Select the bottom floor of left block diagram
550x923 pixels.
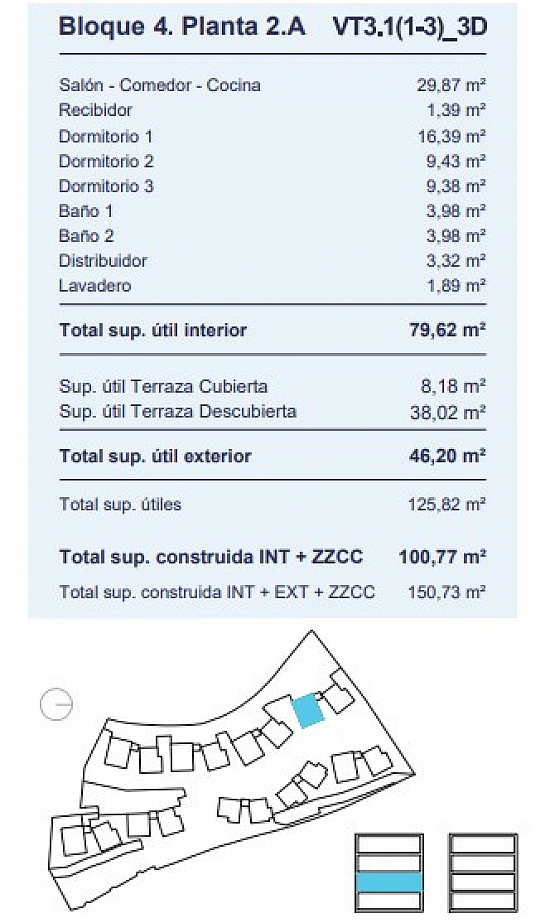tap(389, 901)
